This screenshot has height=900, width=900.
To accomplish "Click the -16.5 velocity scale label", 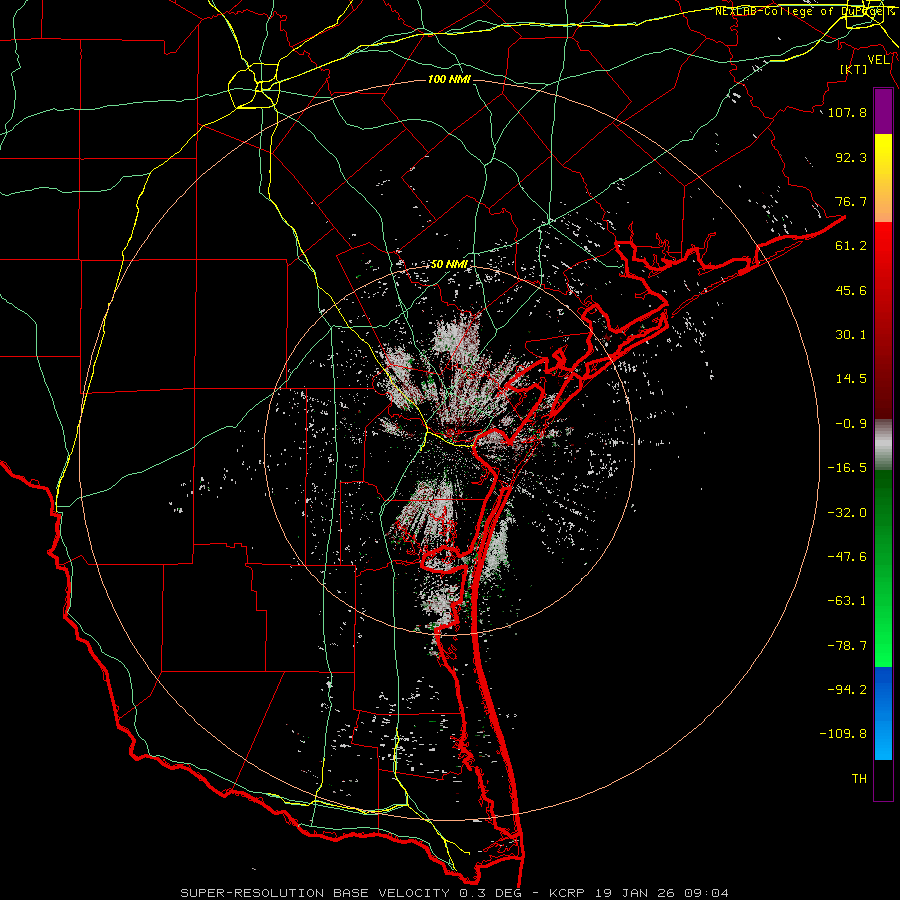I will click(x=847, y=468).
